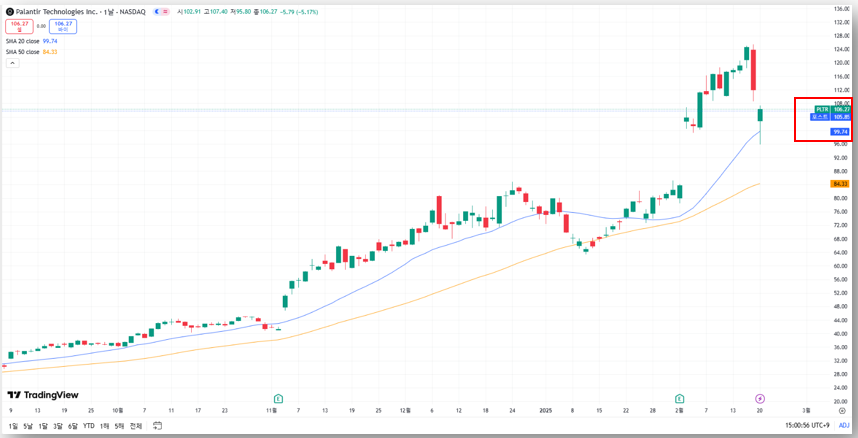Click the November earnings E marker

point(279,398)
